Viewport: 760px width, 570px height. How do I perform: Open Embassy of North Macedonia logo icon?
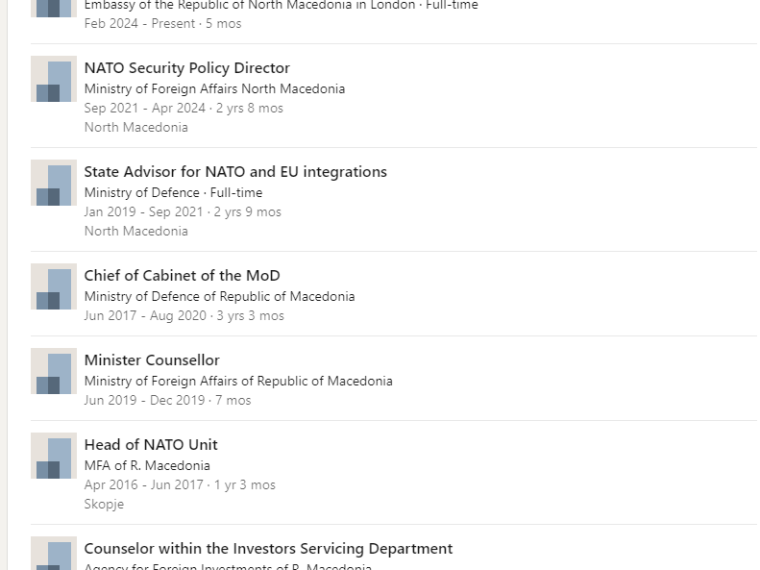(54, 8)
